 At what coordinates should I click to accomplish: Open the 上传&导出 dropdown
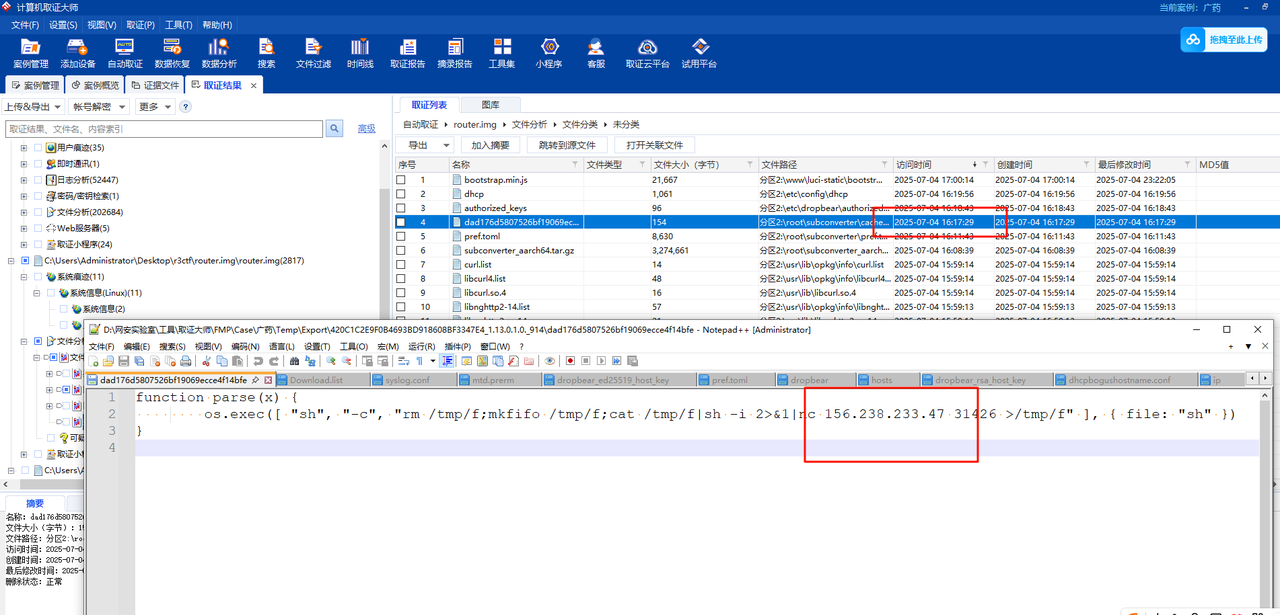[x=33, y=107]
